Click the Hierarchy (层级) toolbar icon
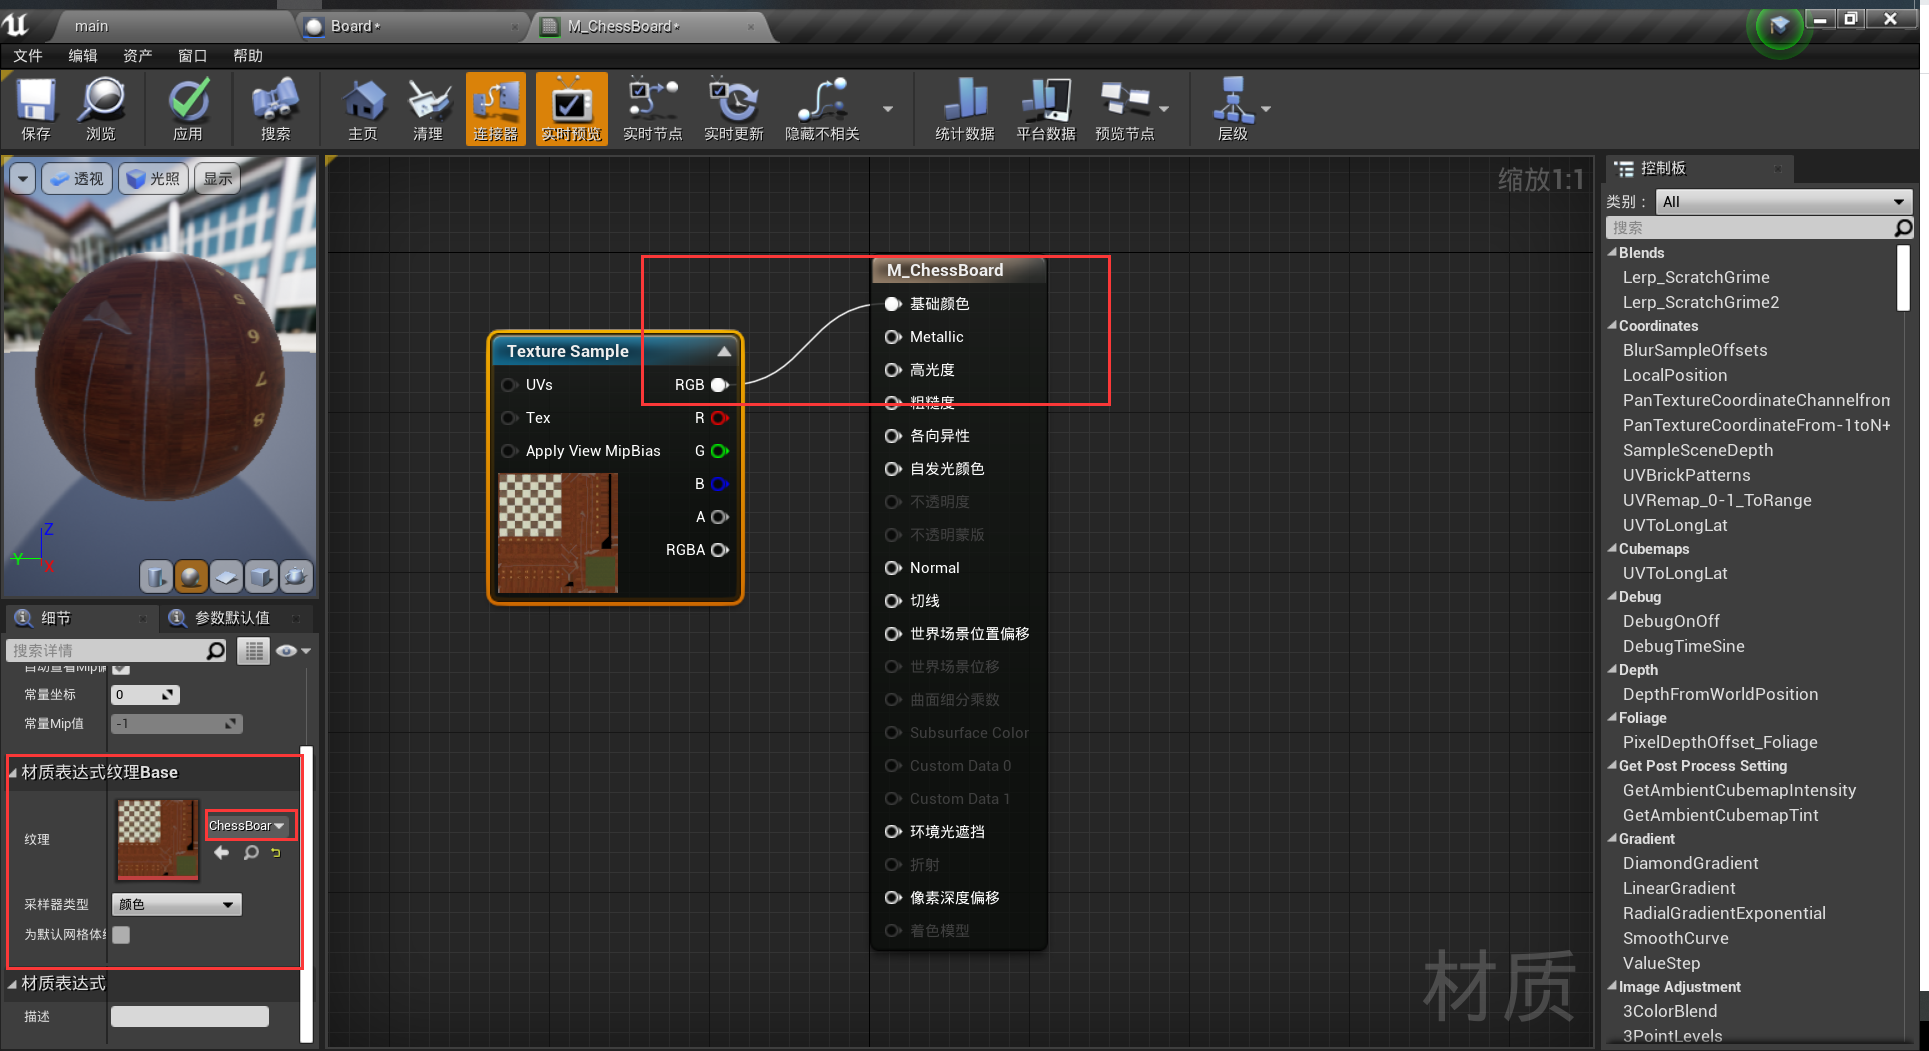Viewport: 1929px width, 1051px height. point(1233,108)
